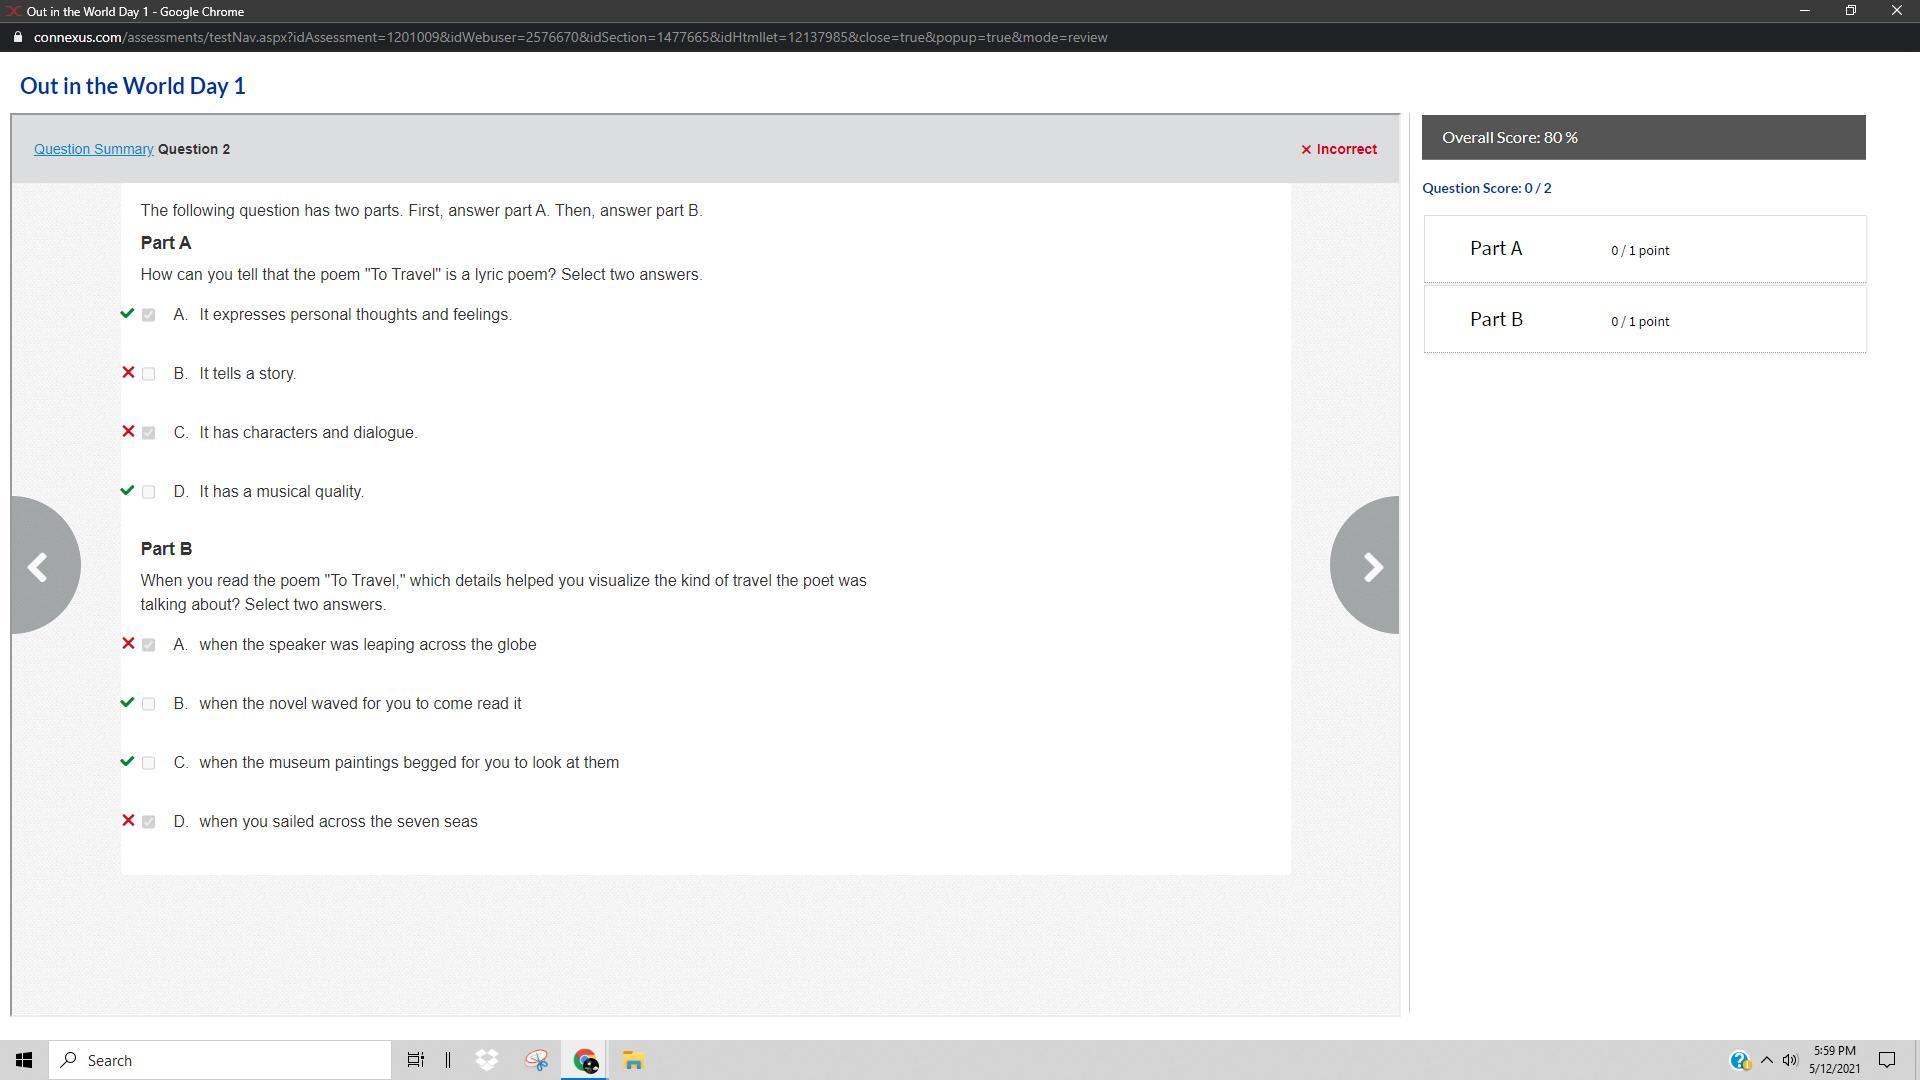Open Task View icon in taskbar
The image size is (1920, 1080).
[x=415, y=1060]
